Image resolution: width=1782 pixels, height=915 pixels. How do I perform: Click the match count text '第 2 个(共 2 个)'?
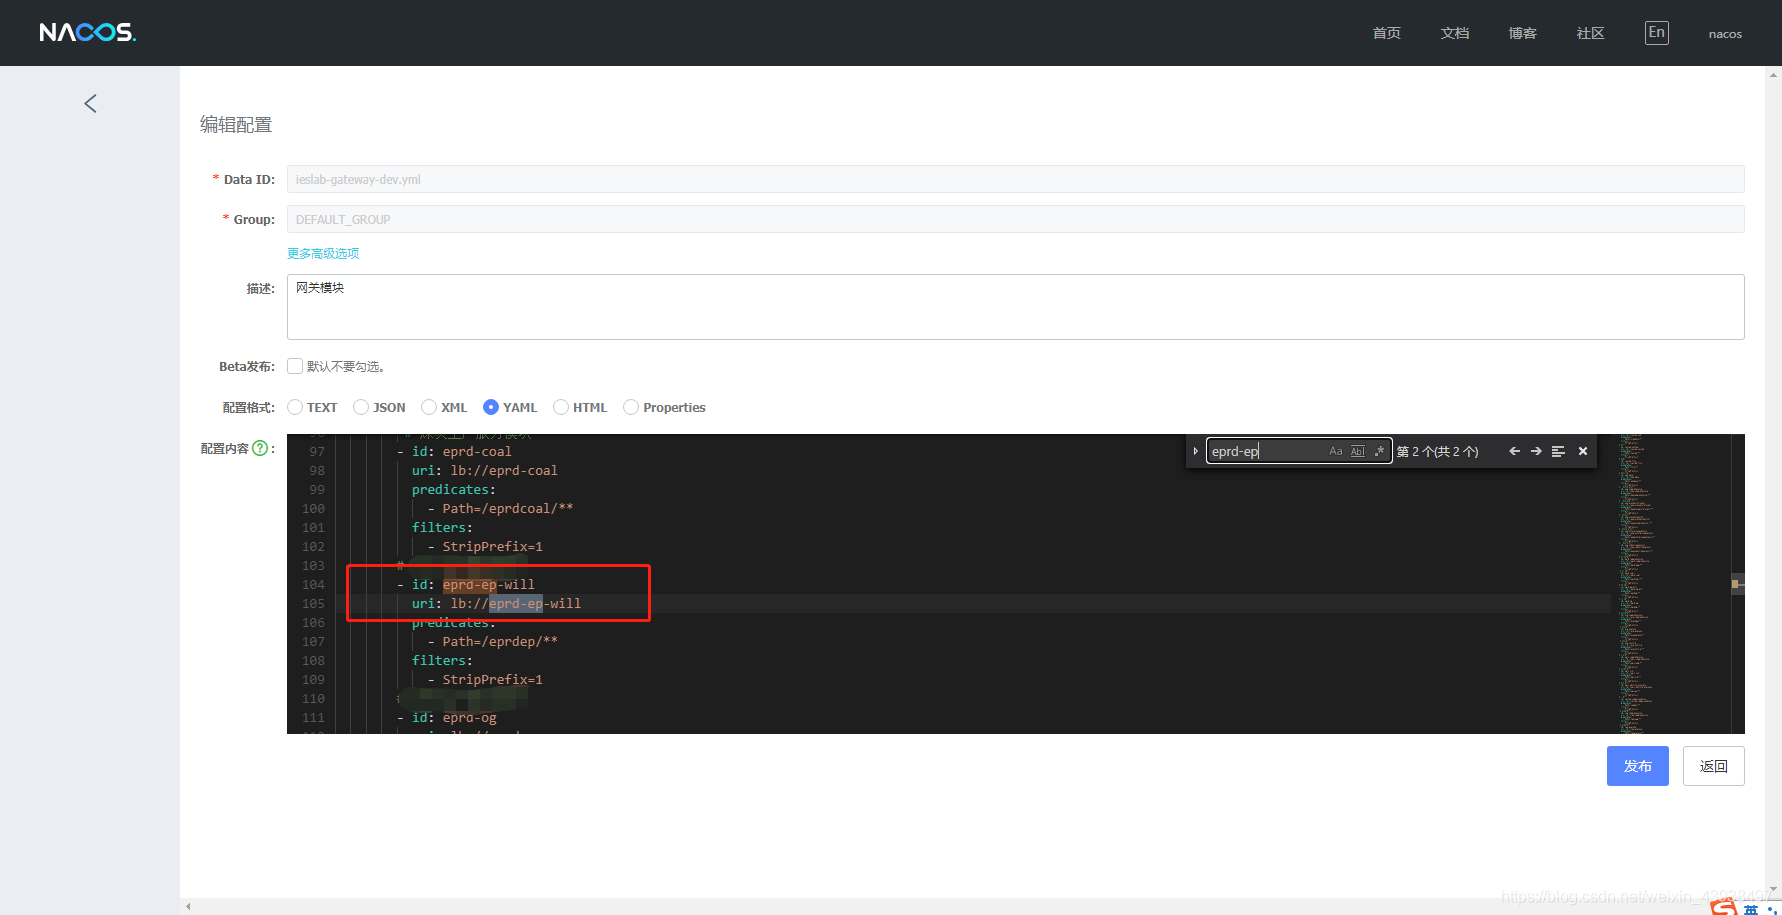pyautogui.click(x=1438, y=452)
